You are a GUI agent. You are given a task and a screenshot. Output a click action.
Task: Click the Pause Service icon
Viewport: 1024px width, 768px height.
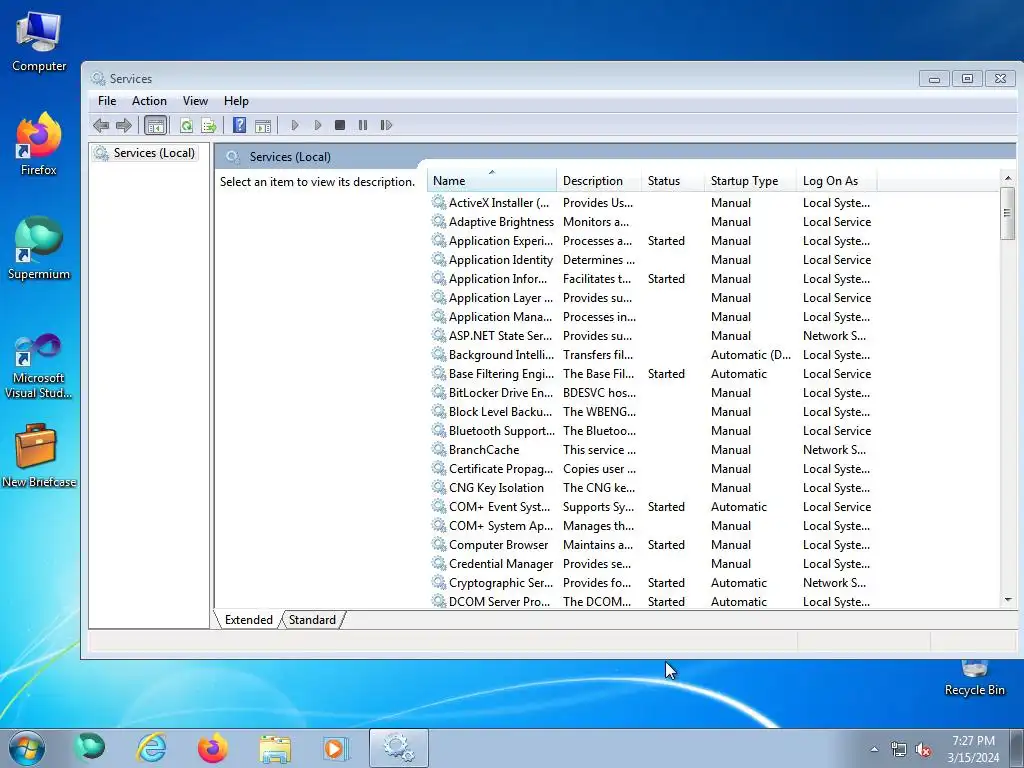pos(362,125)
